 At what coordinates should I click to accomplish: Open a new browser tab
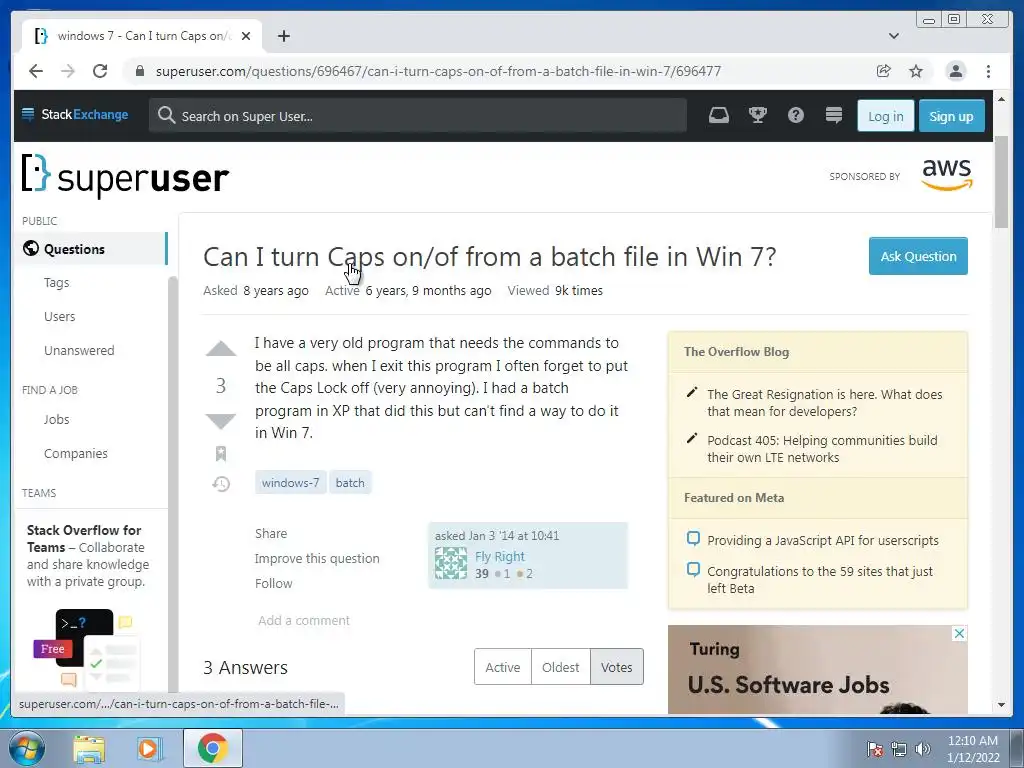[x=283, y=36]
